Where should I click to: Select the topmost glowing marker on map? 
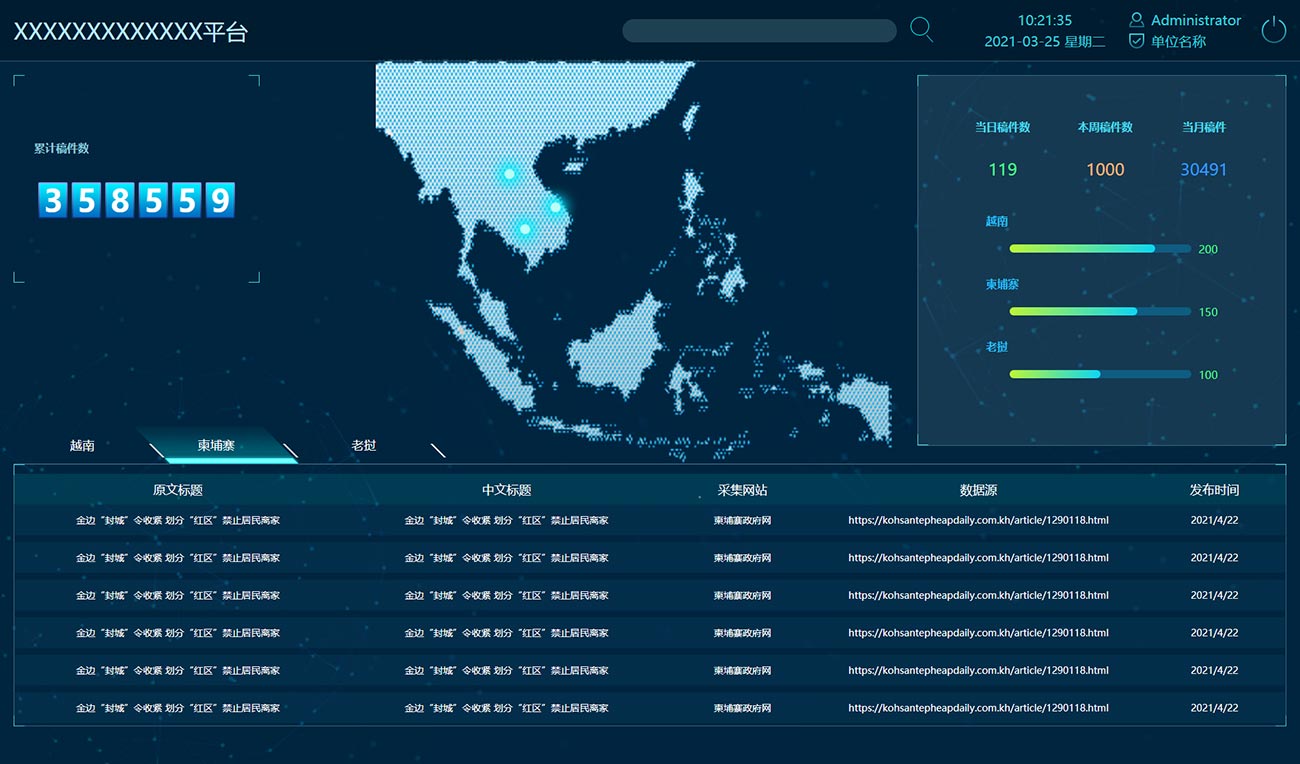coord(509,174)
